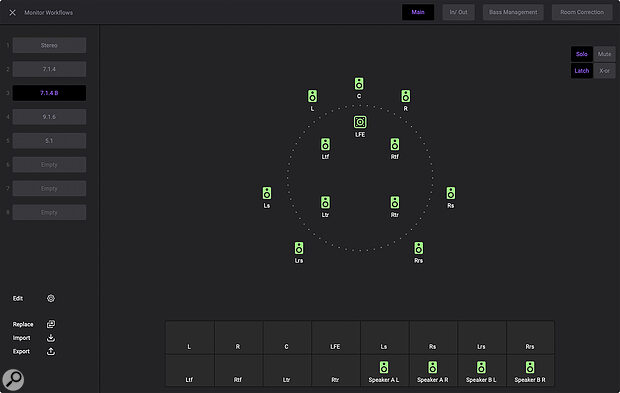Click the Monitor Workflows title text
Image resolution: width=620 pixels, height=393 pixels.
coord(49,13)
